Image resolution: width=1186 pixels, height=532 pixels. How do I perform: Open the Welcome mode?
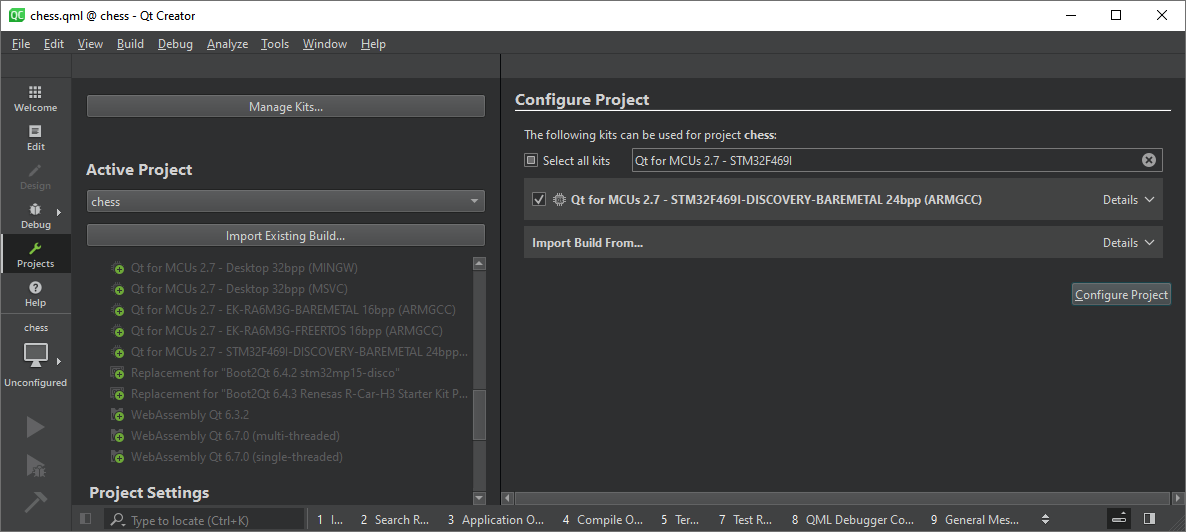coord(35,98)
